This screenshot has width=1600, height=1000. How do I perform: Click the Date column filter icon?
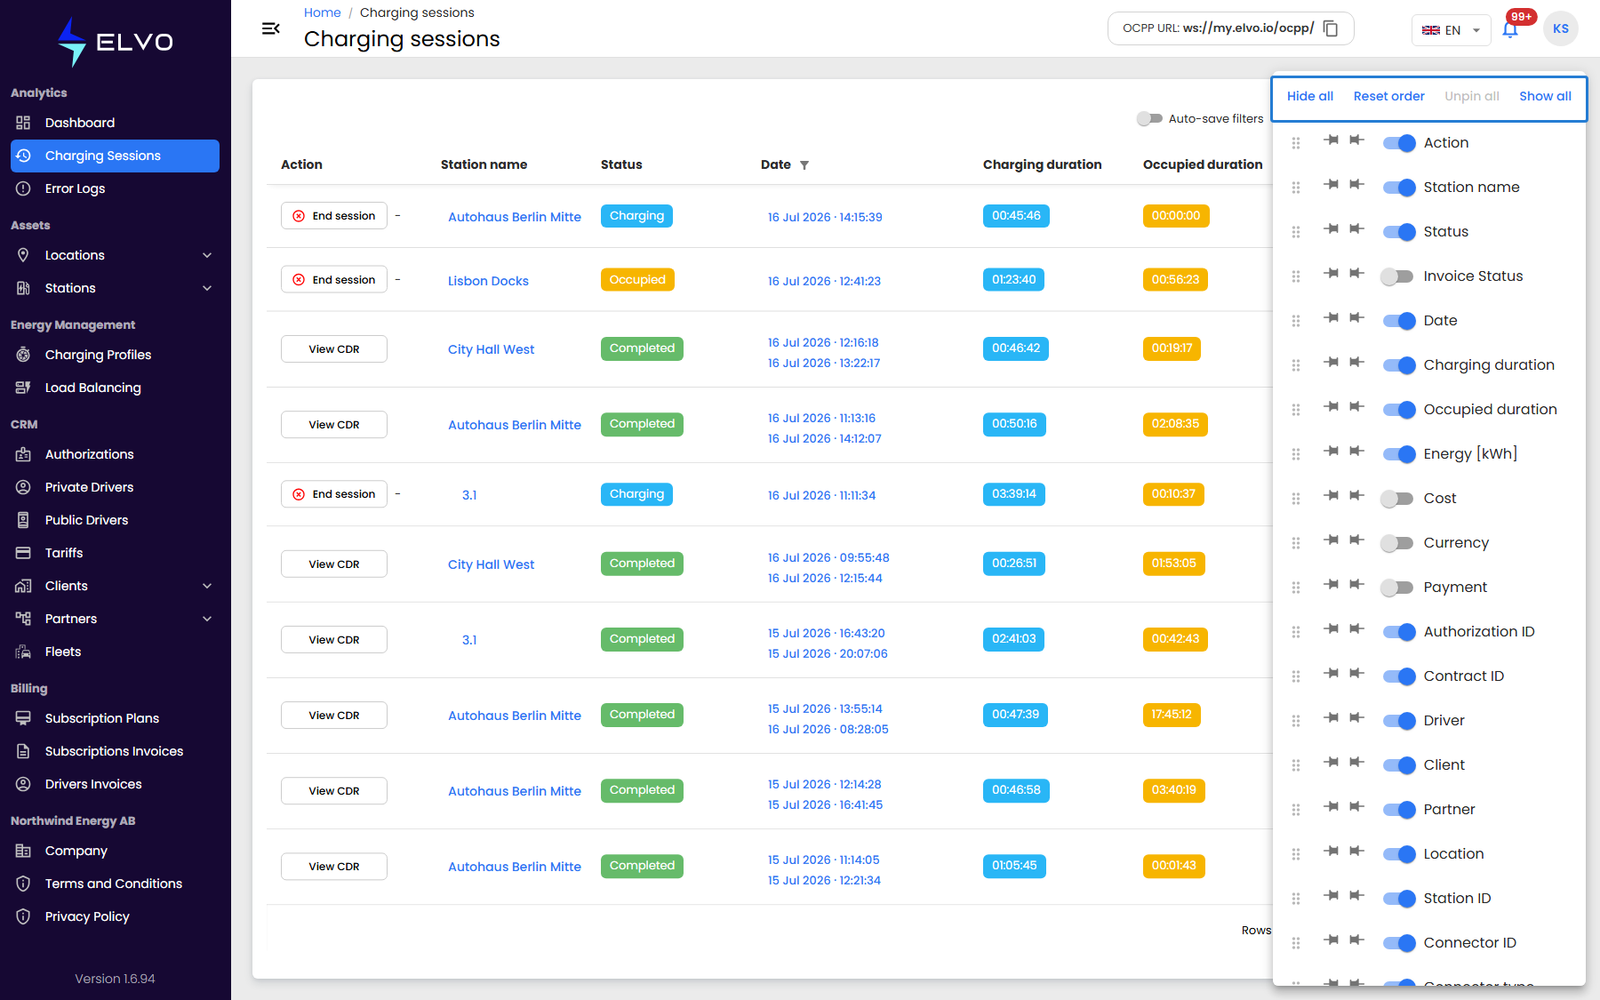coord(804,165)
